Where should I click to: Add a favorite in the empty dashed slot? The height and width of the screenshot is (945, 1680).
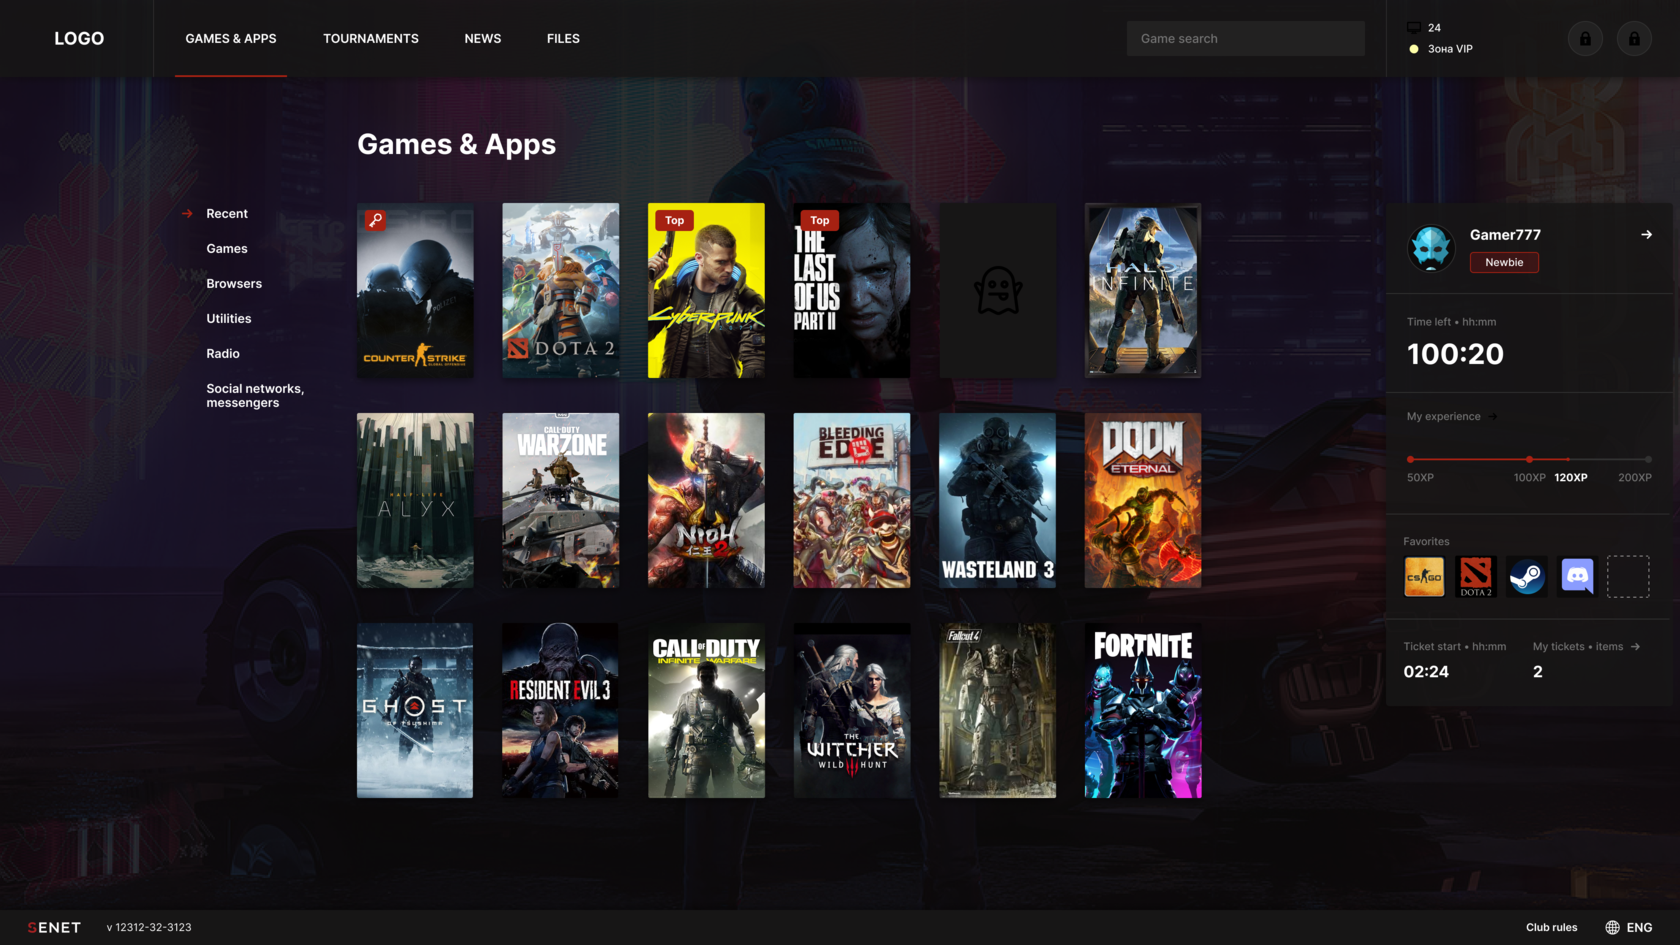pos(1628,577)
